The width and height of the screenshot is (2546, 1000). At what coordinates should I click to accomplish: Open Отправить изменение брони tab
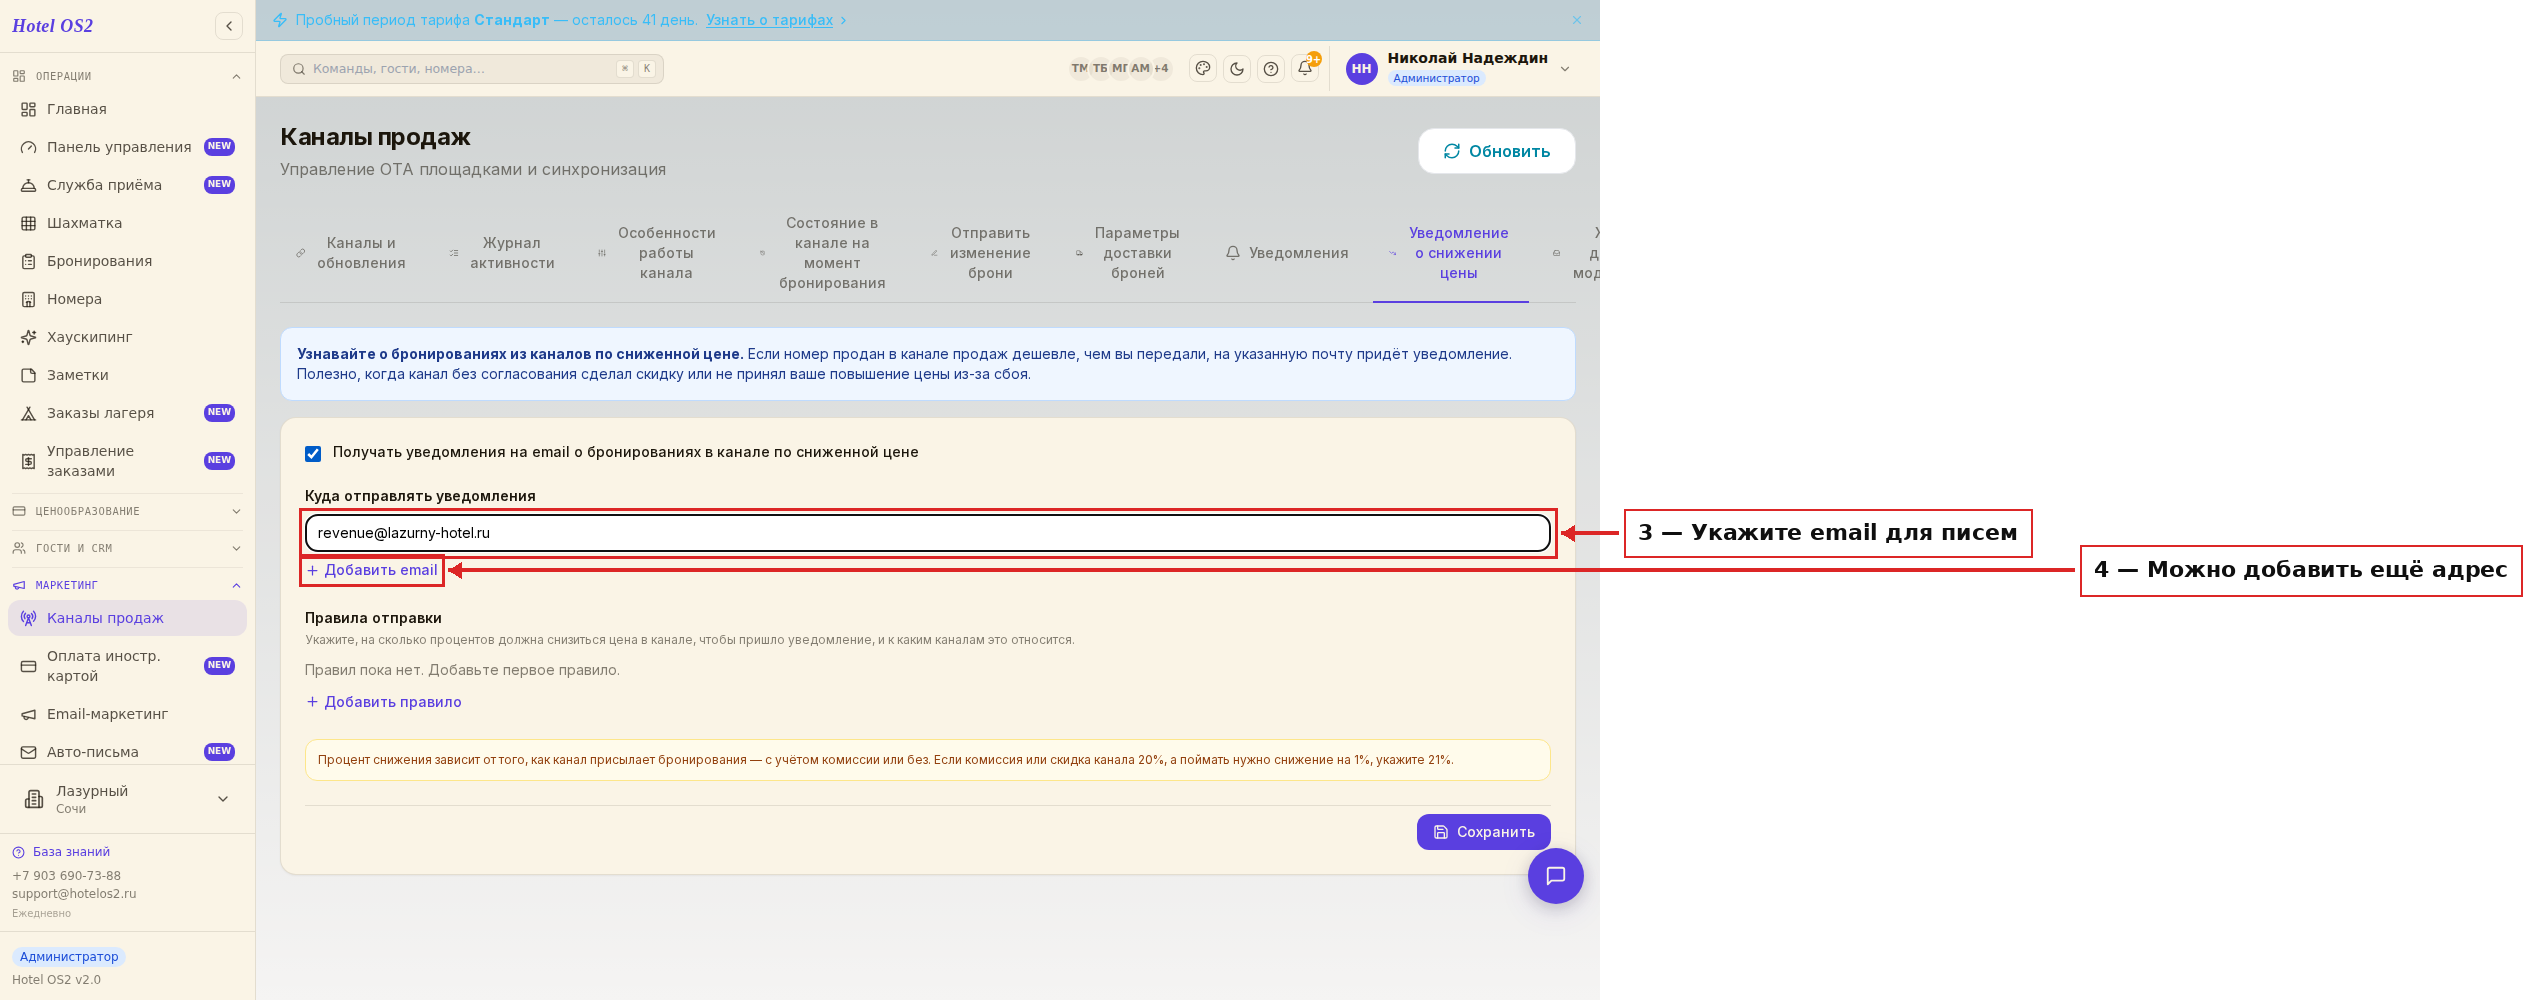(981, 253)
